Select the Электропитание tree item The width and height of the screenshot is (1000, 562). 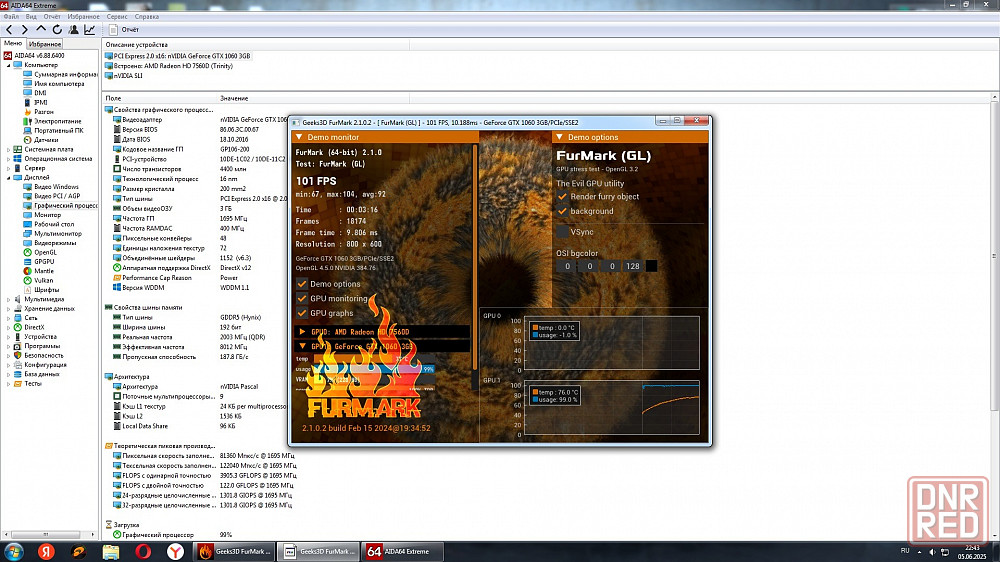(x=52, y=121)
